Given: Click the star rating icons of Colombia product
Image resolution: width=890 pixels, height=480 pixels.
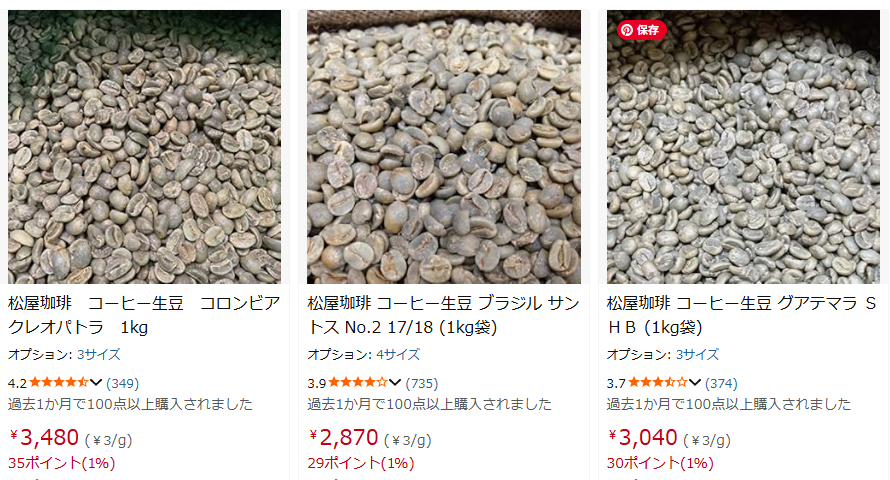Looking at the screenshot, I should coord(59,382).
